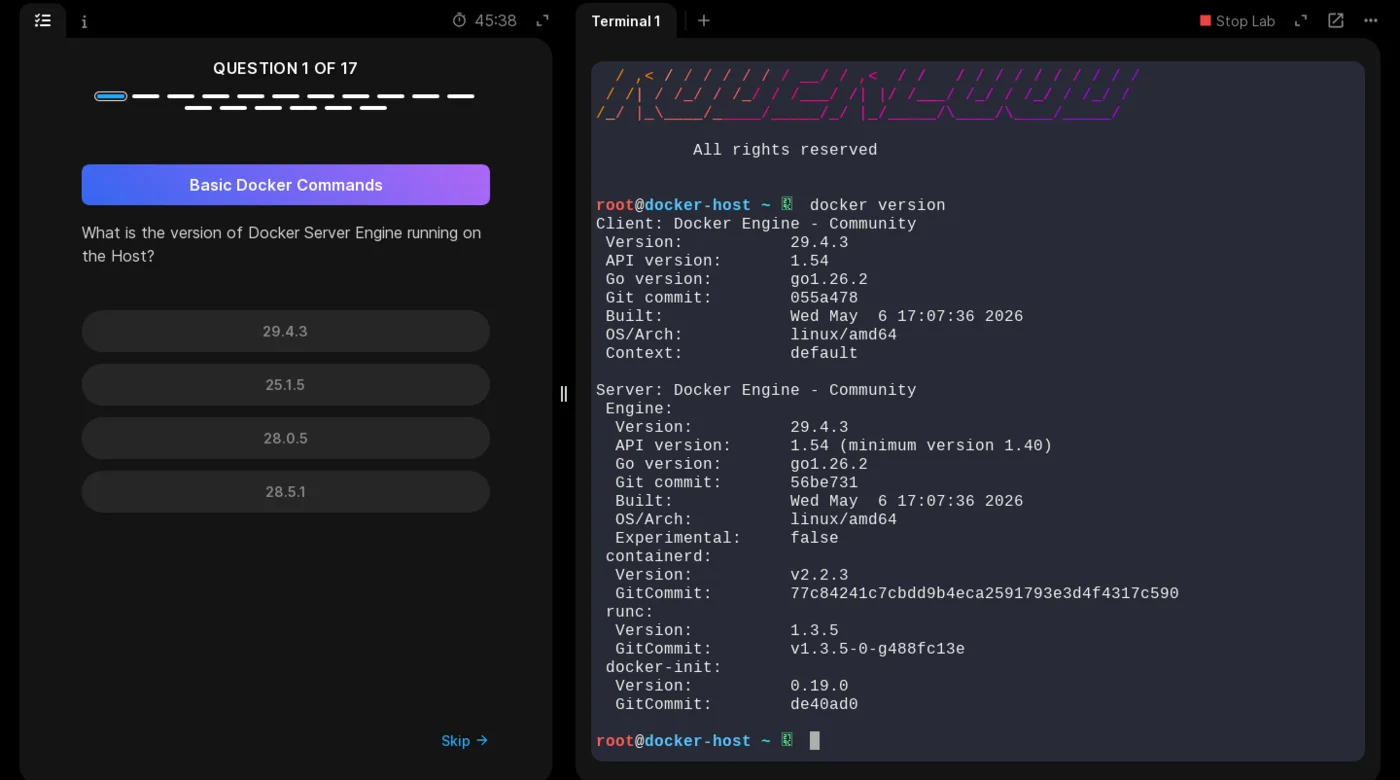Click the Client Git commit 055a478
Viewport: 1400px width, 780px height.
pyautogui.click(x=824, y=298)
